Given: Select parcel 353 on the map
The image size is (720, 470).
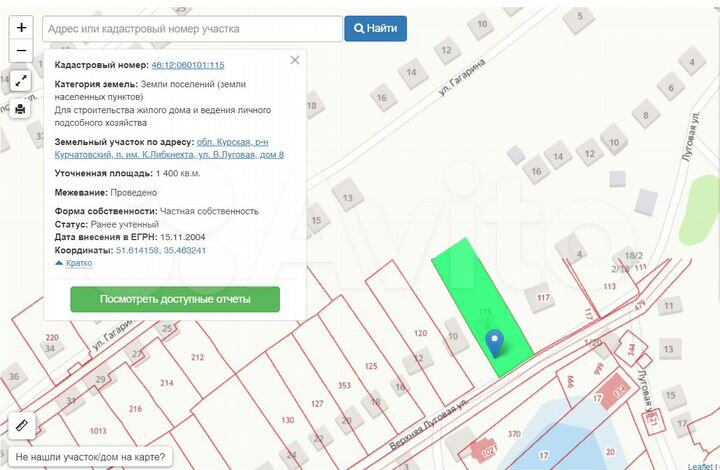Looking at the screenshot, I should (344, 384).
